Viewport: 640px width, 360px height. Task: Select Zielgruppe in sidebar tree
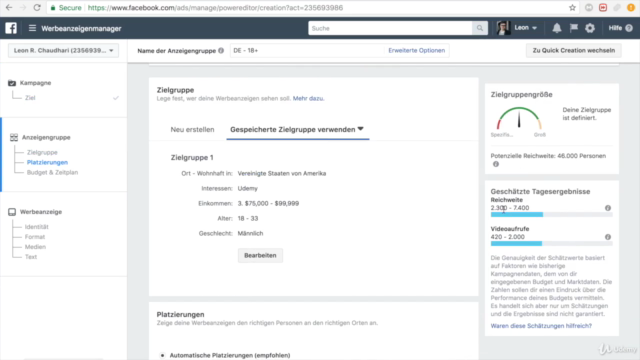pos(42,152)
